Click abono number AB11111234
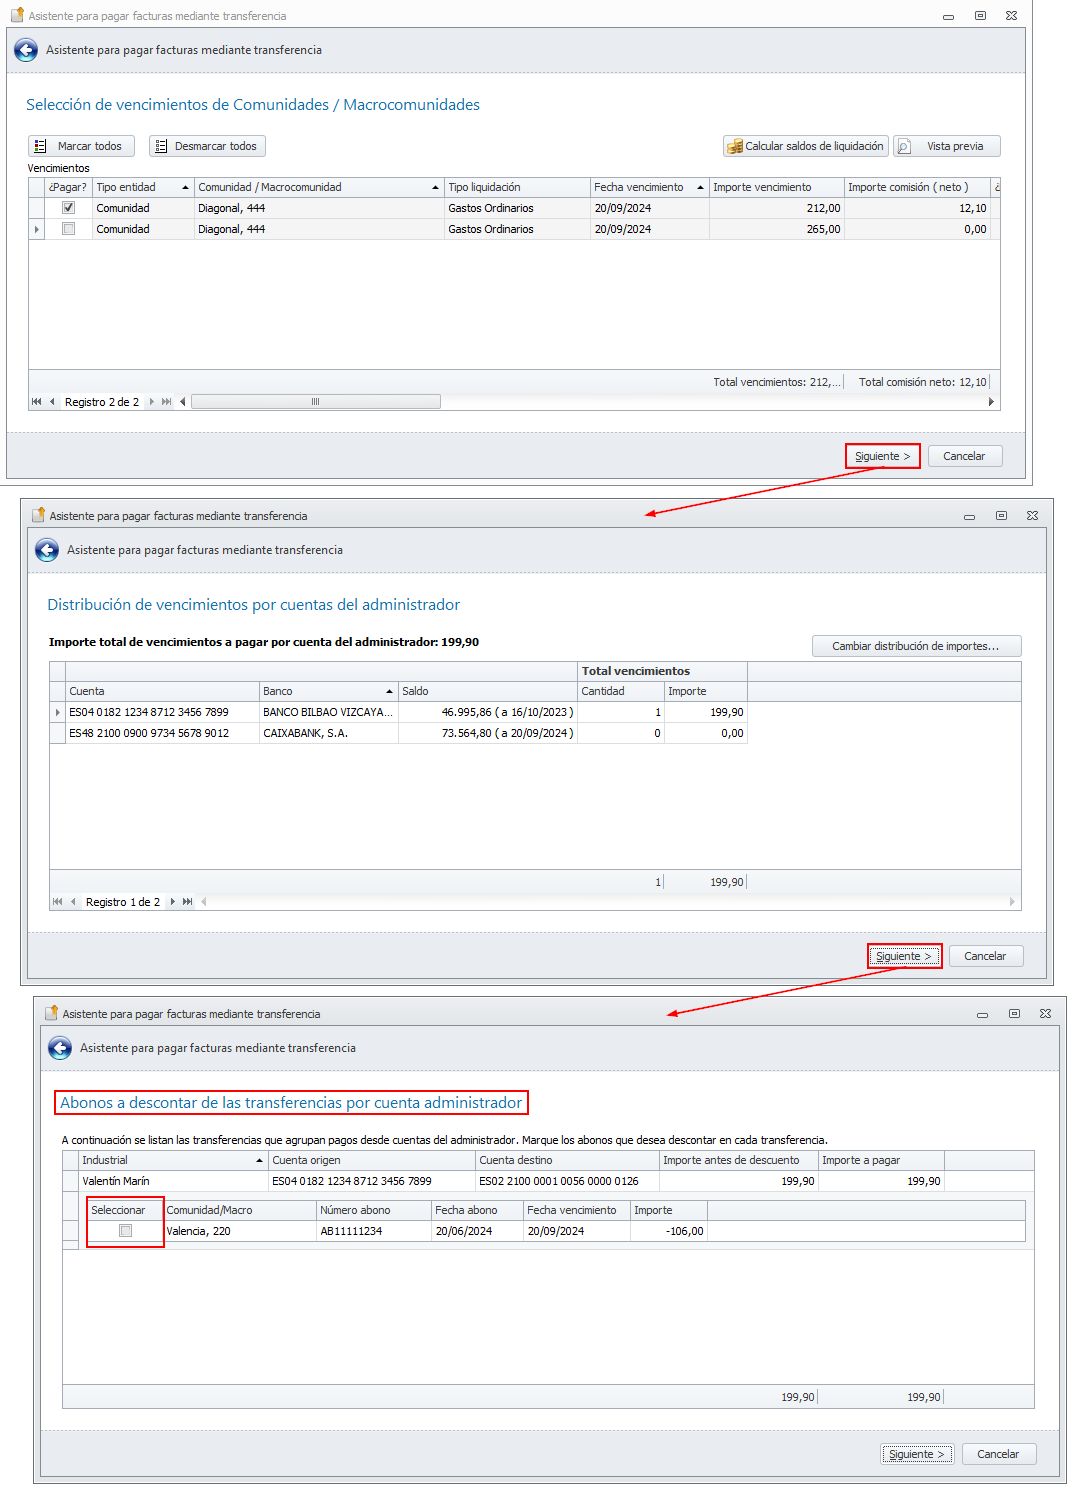Screen dimensions: 1072x1490 point(351,1231)
